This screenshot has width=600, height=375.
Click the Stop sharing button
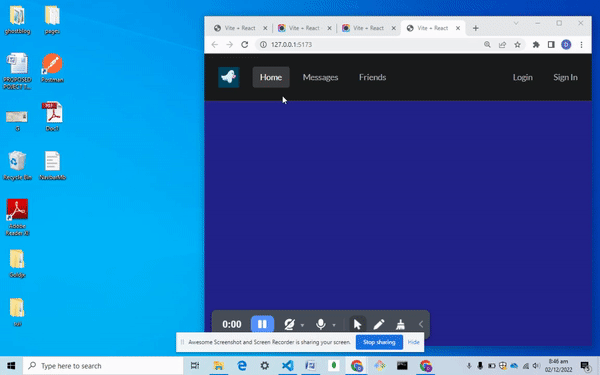379,342
